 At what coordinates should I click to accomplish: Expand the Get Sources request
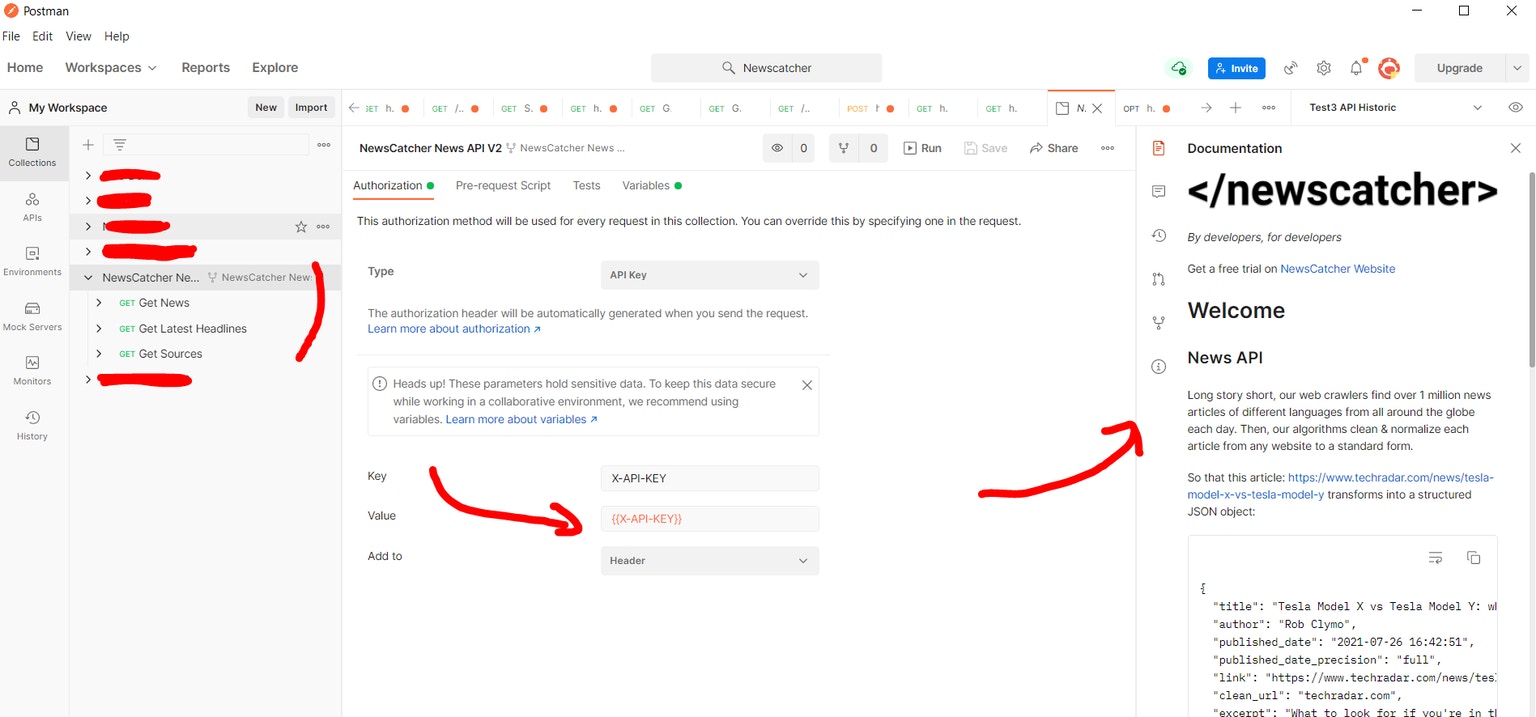tap(99, 354)
